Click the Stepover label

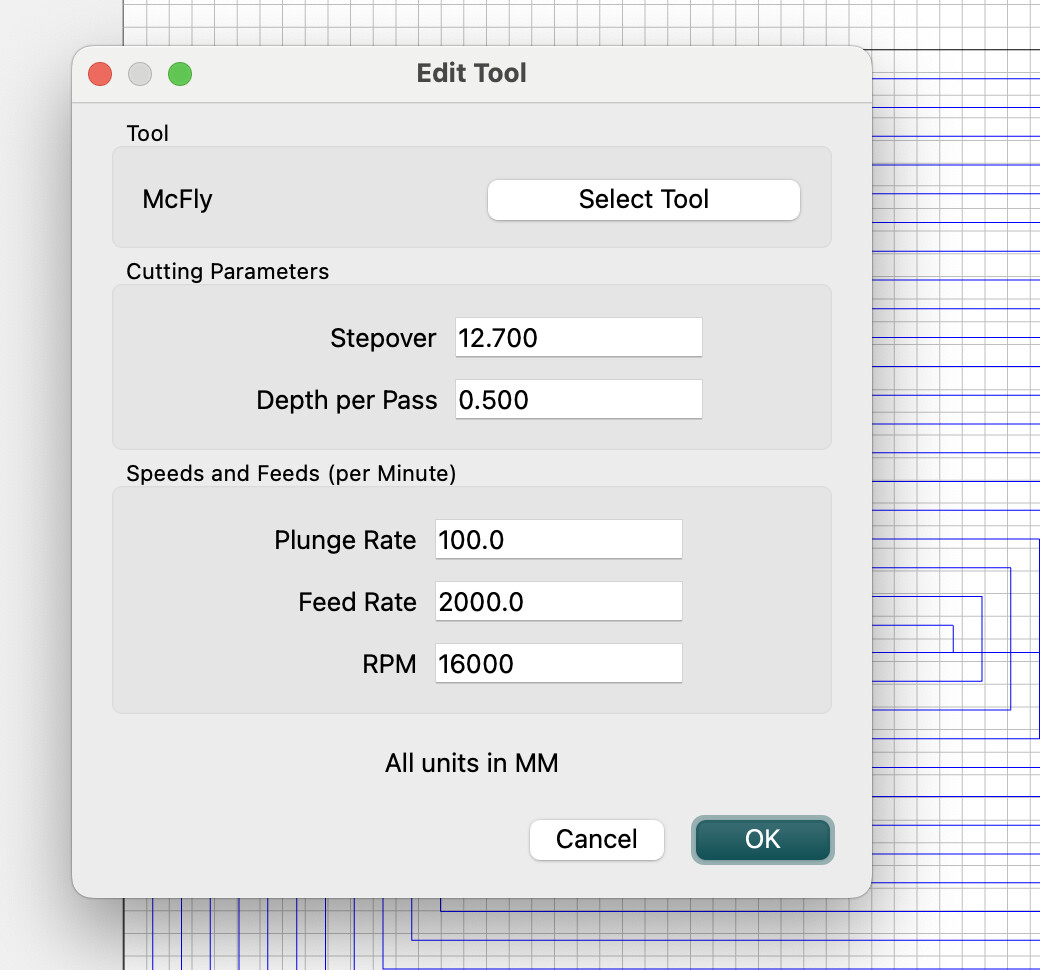pyautogui.click(x=383, y=339)
